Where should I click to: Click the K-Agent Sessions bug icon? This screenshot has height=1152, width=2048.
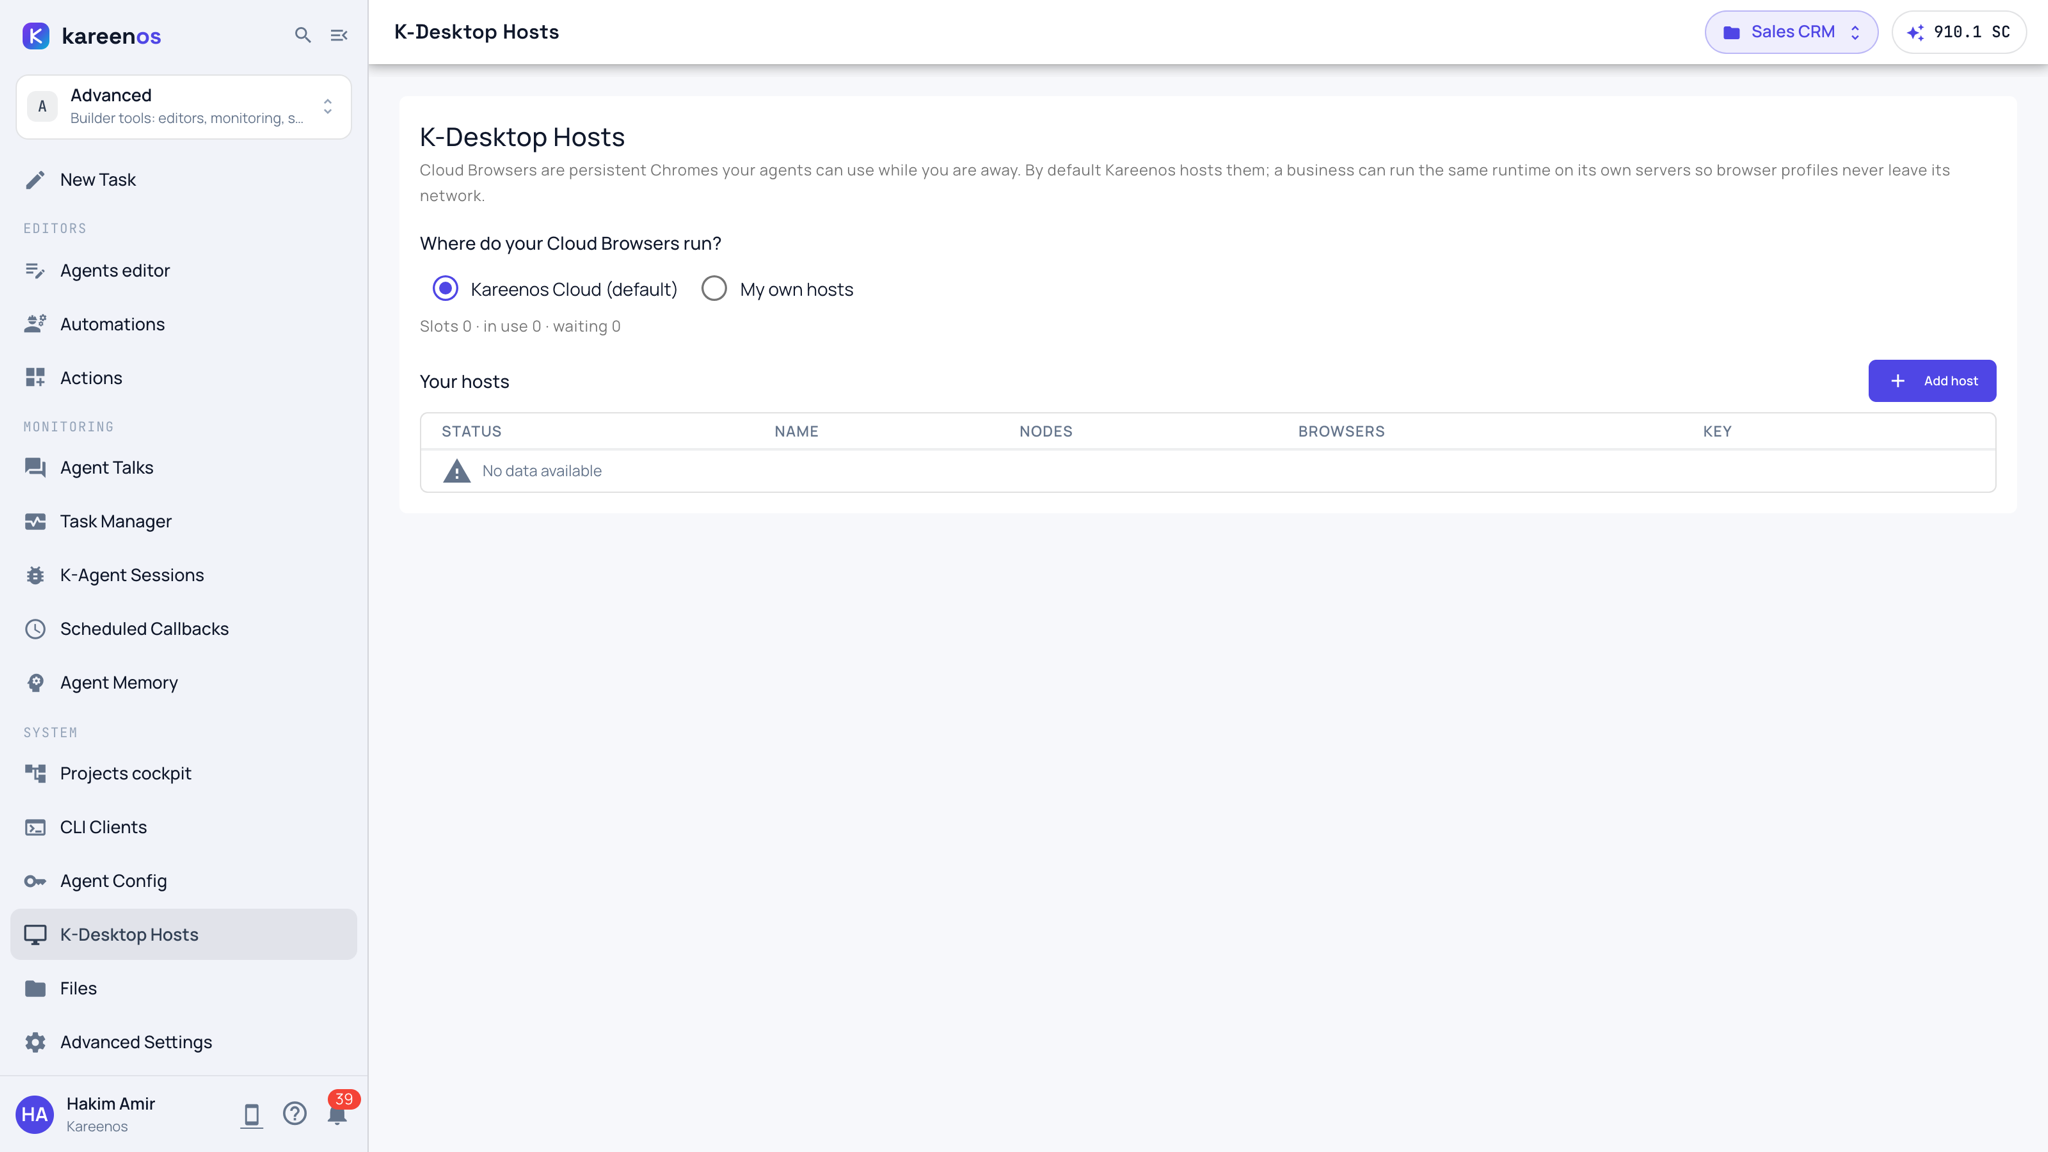click(35, 575)
